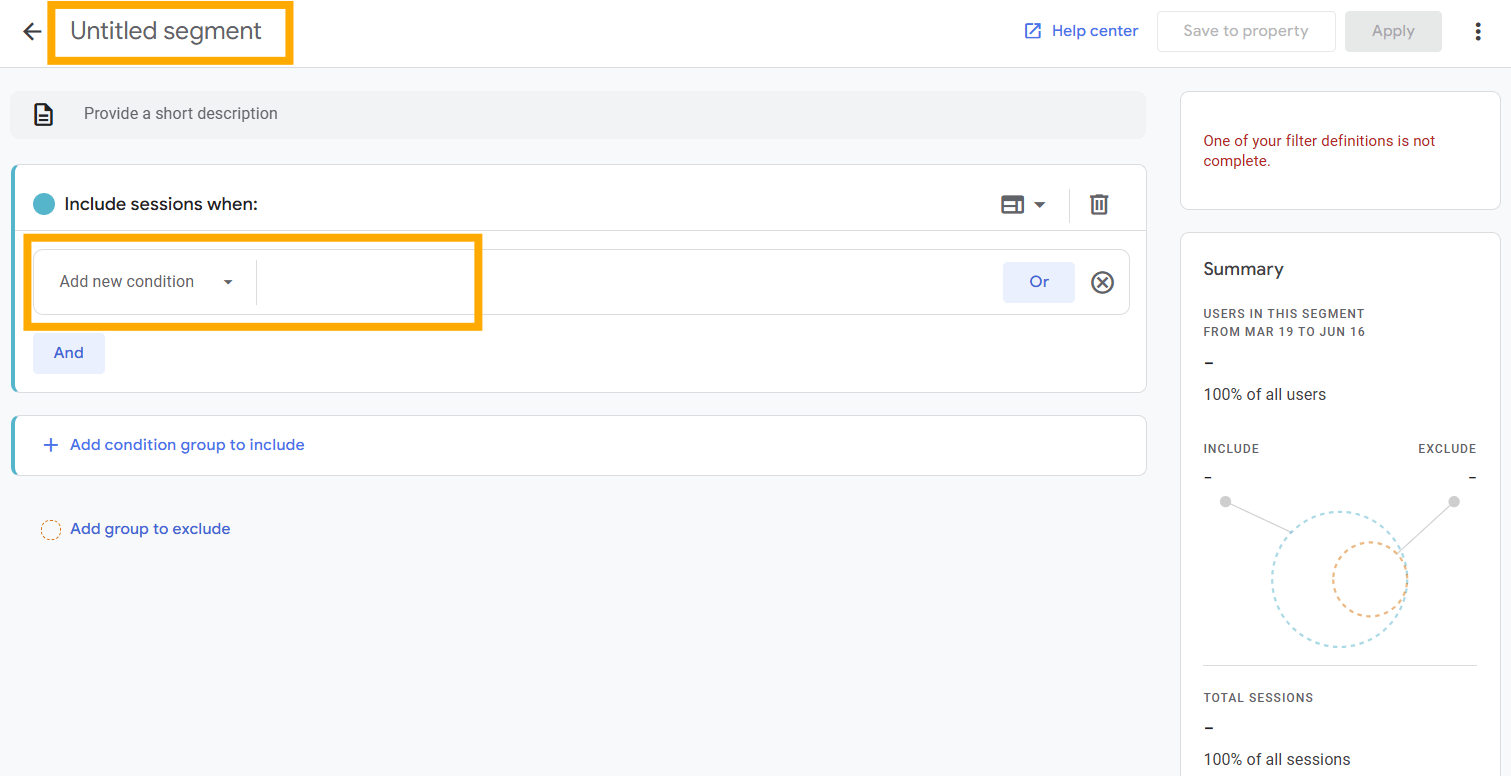This screenshot has width=1511, height=776.
Task: Expand the Add new condition dropdown
Action: (145, 282)
